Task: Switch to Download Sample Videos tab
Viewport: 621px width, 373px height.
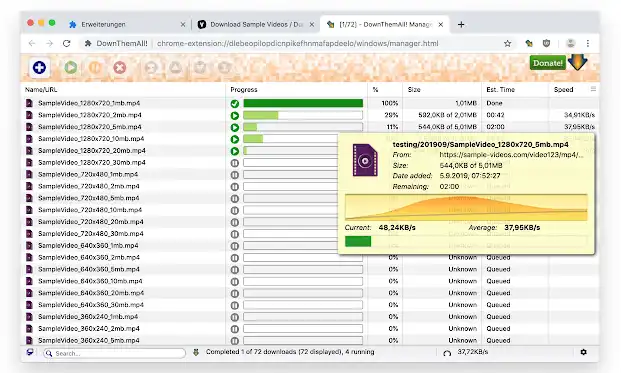Action: click(256, 25)
